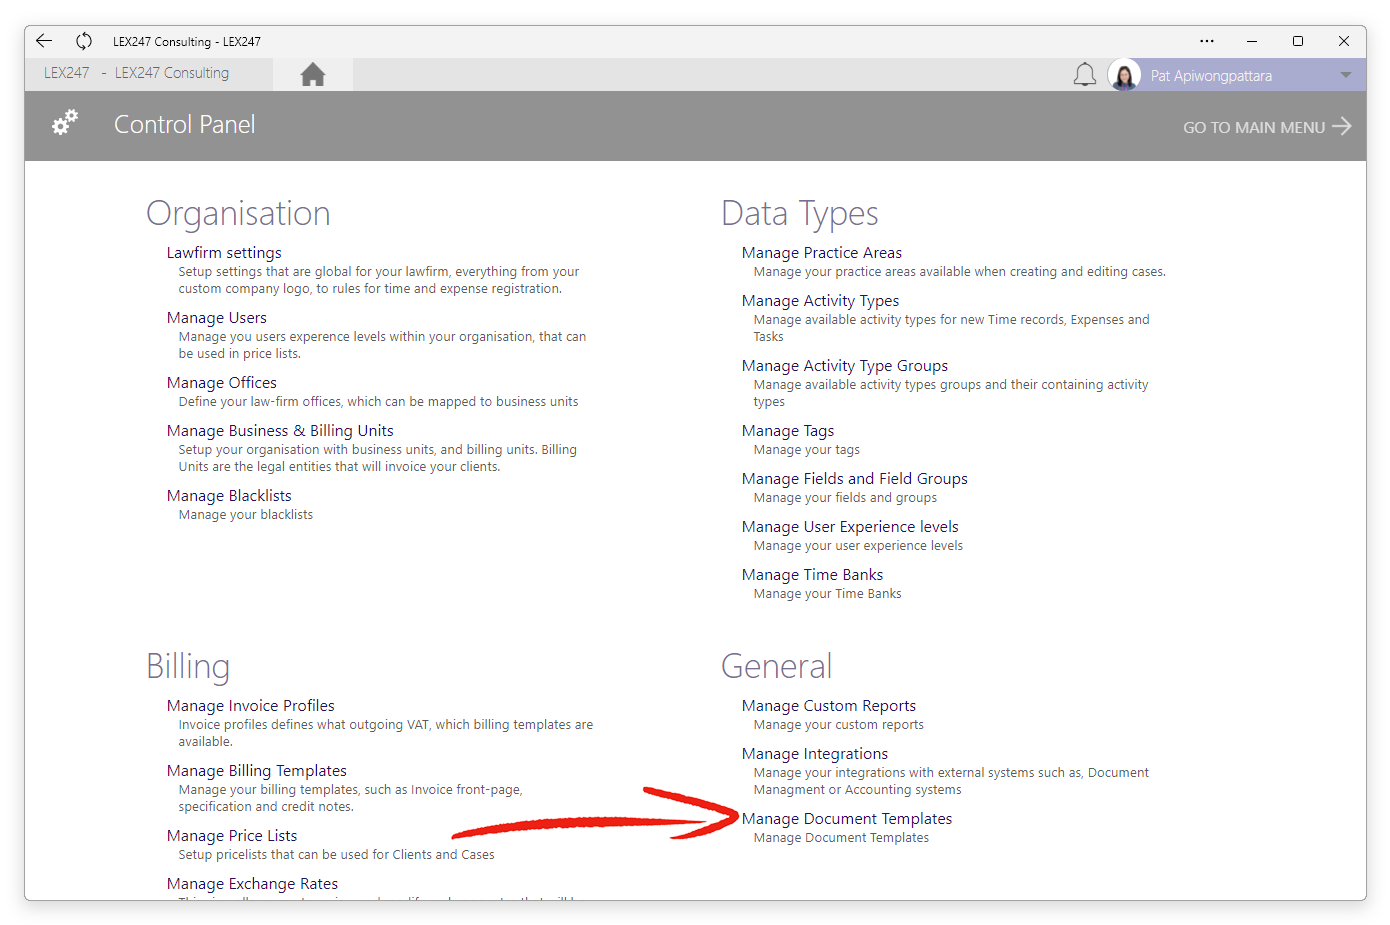Expand the Pat Apiwongpattara user dropdown
The height and width of the screenshot is (925, 1390).
click(x=1346, y=75)
